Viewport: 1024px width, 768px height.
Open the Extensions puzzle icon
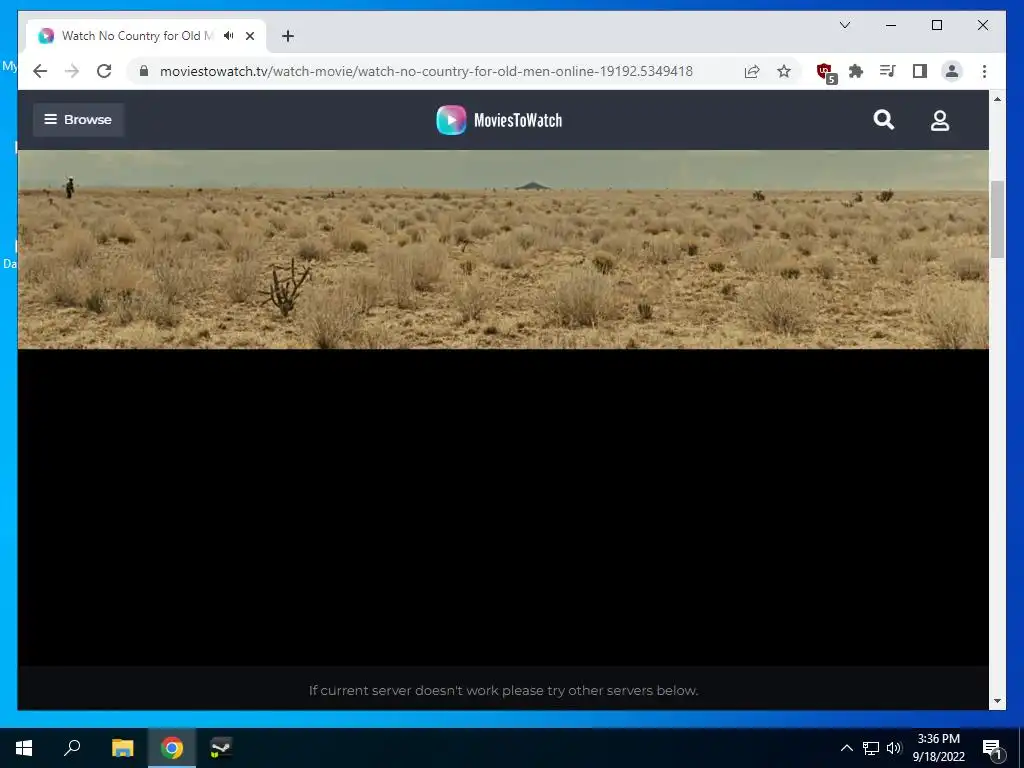[x=856, y=71]
